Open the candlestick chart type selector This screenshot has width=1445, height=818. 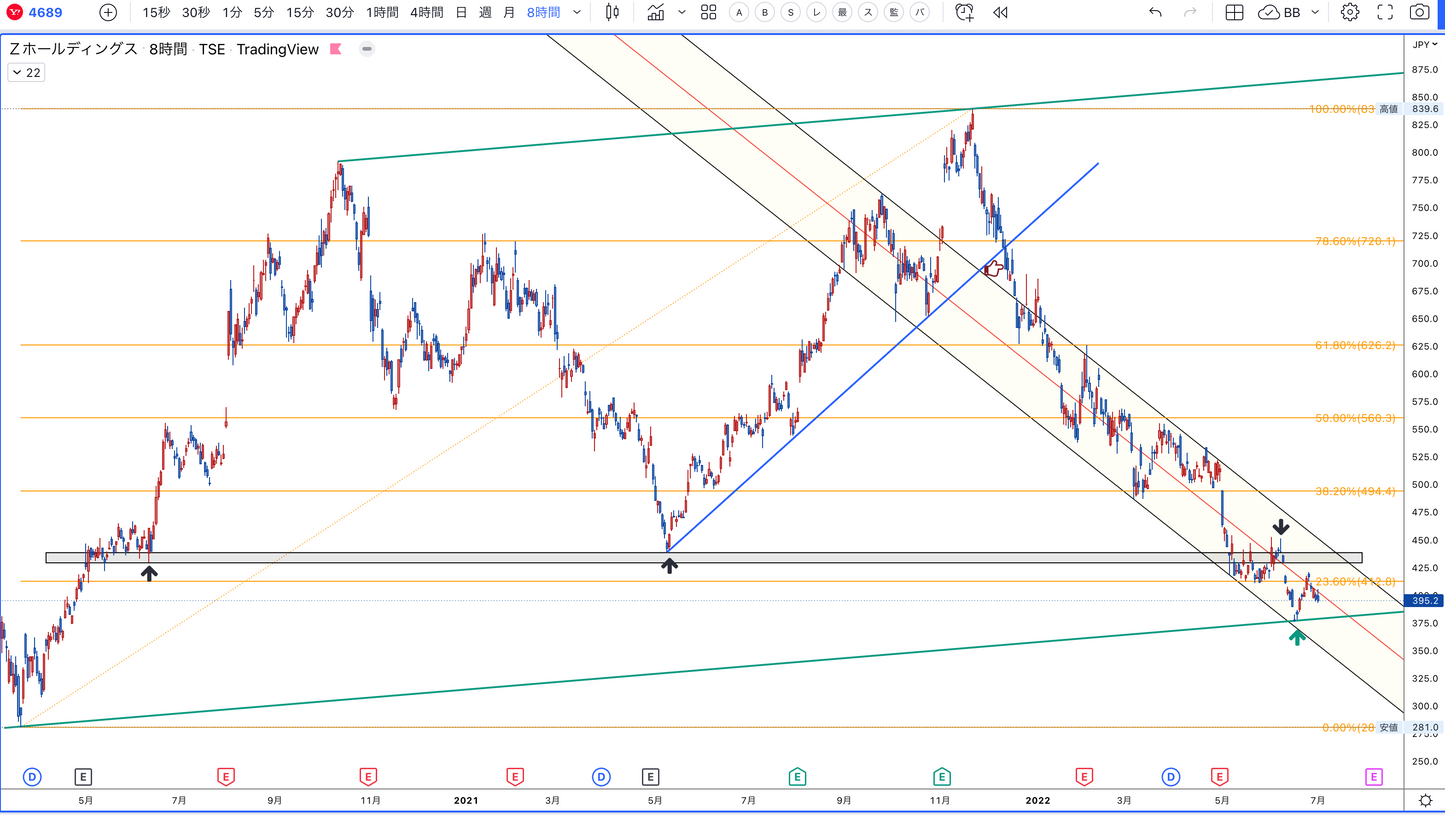pyautogui.click(x=612, y=12)
